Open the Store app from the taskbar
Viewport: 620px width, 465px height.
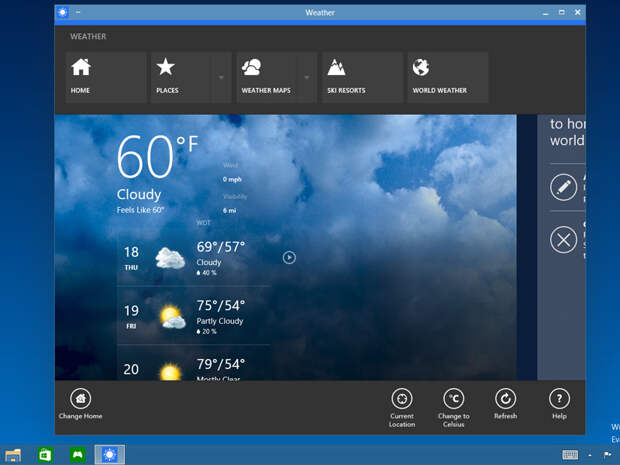tap(45, 455)
